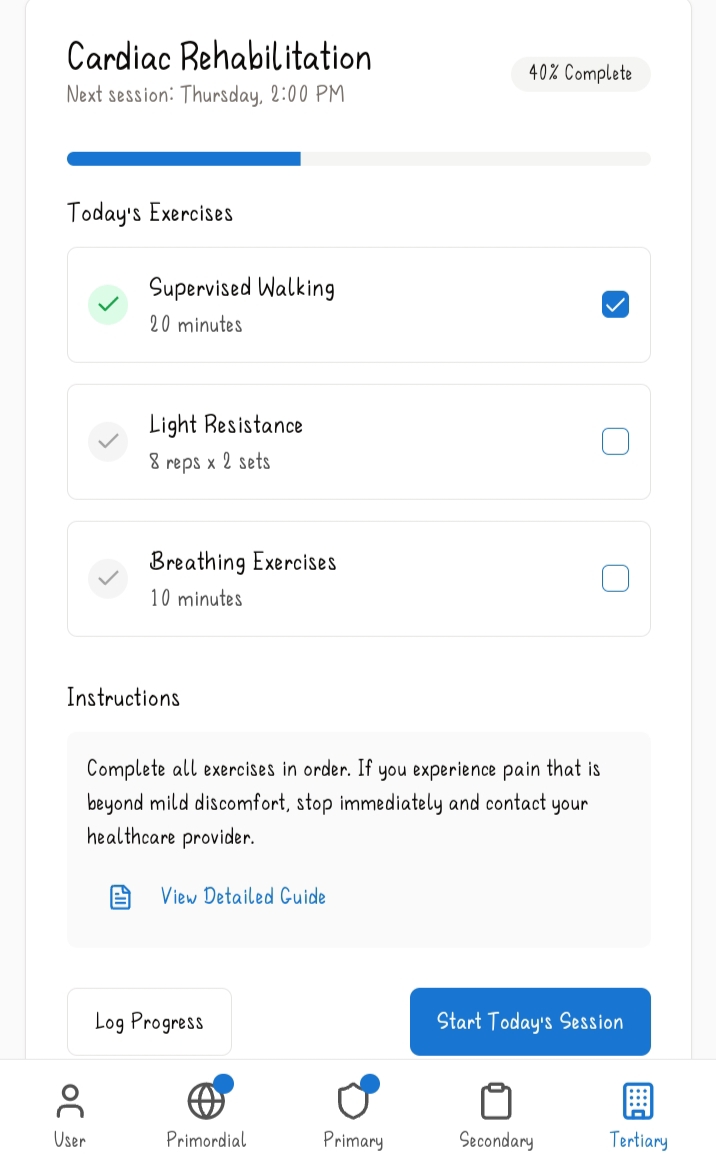
Task: Click the document icon beside View Detailed Guide
Action: point(121,897)
